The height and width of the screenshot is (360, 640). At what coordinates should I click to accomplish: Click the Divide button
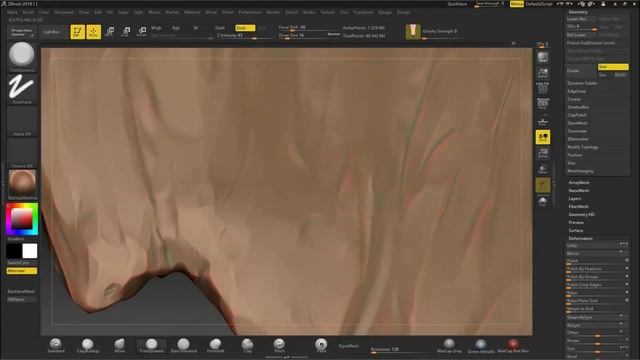pos(581,71)
